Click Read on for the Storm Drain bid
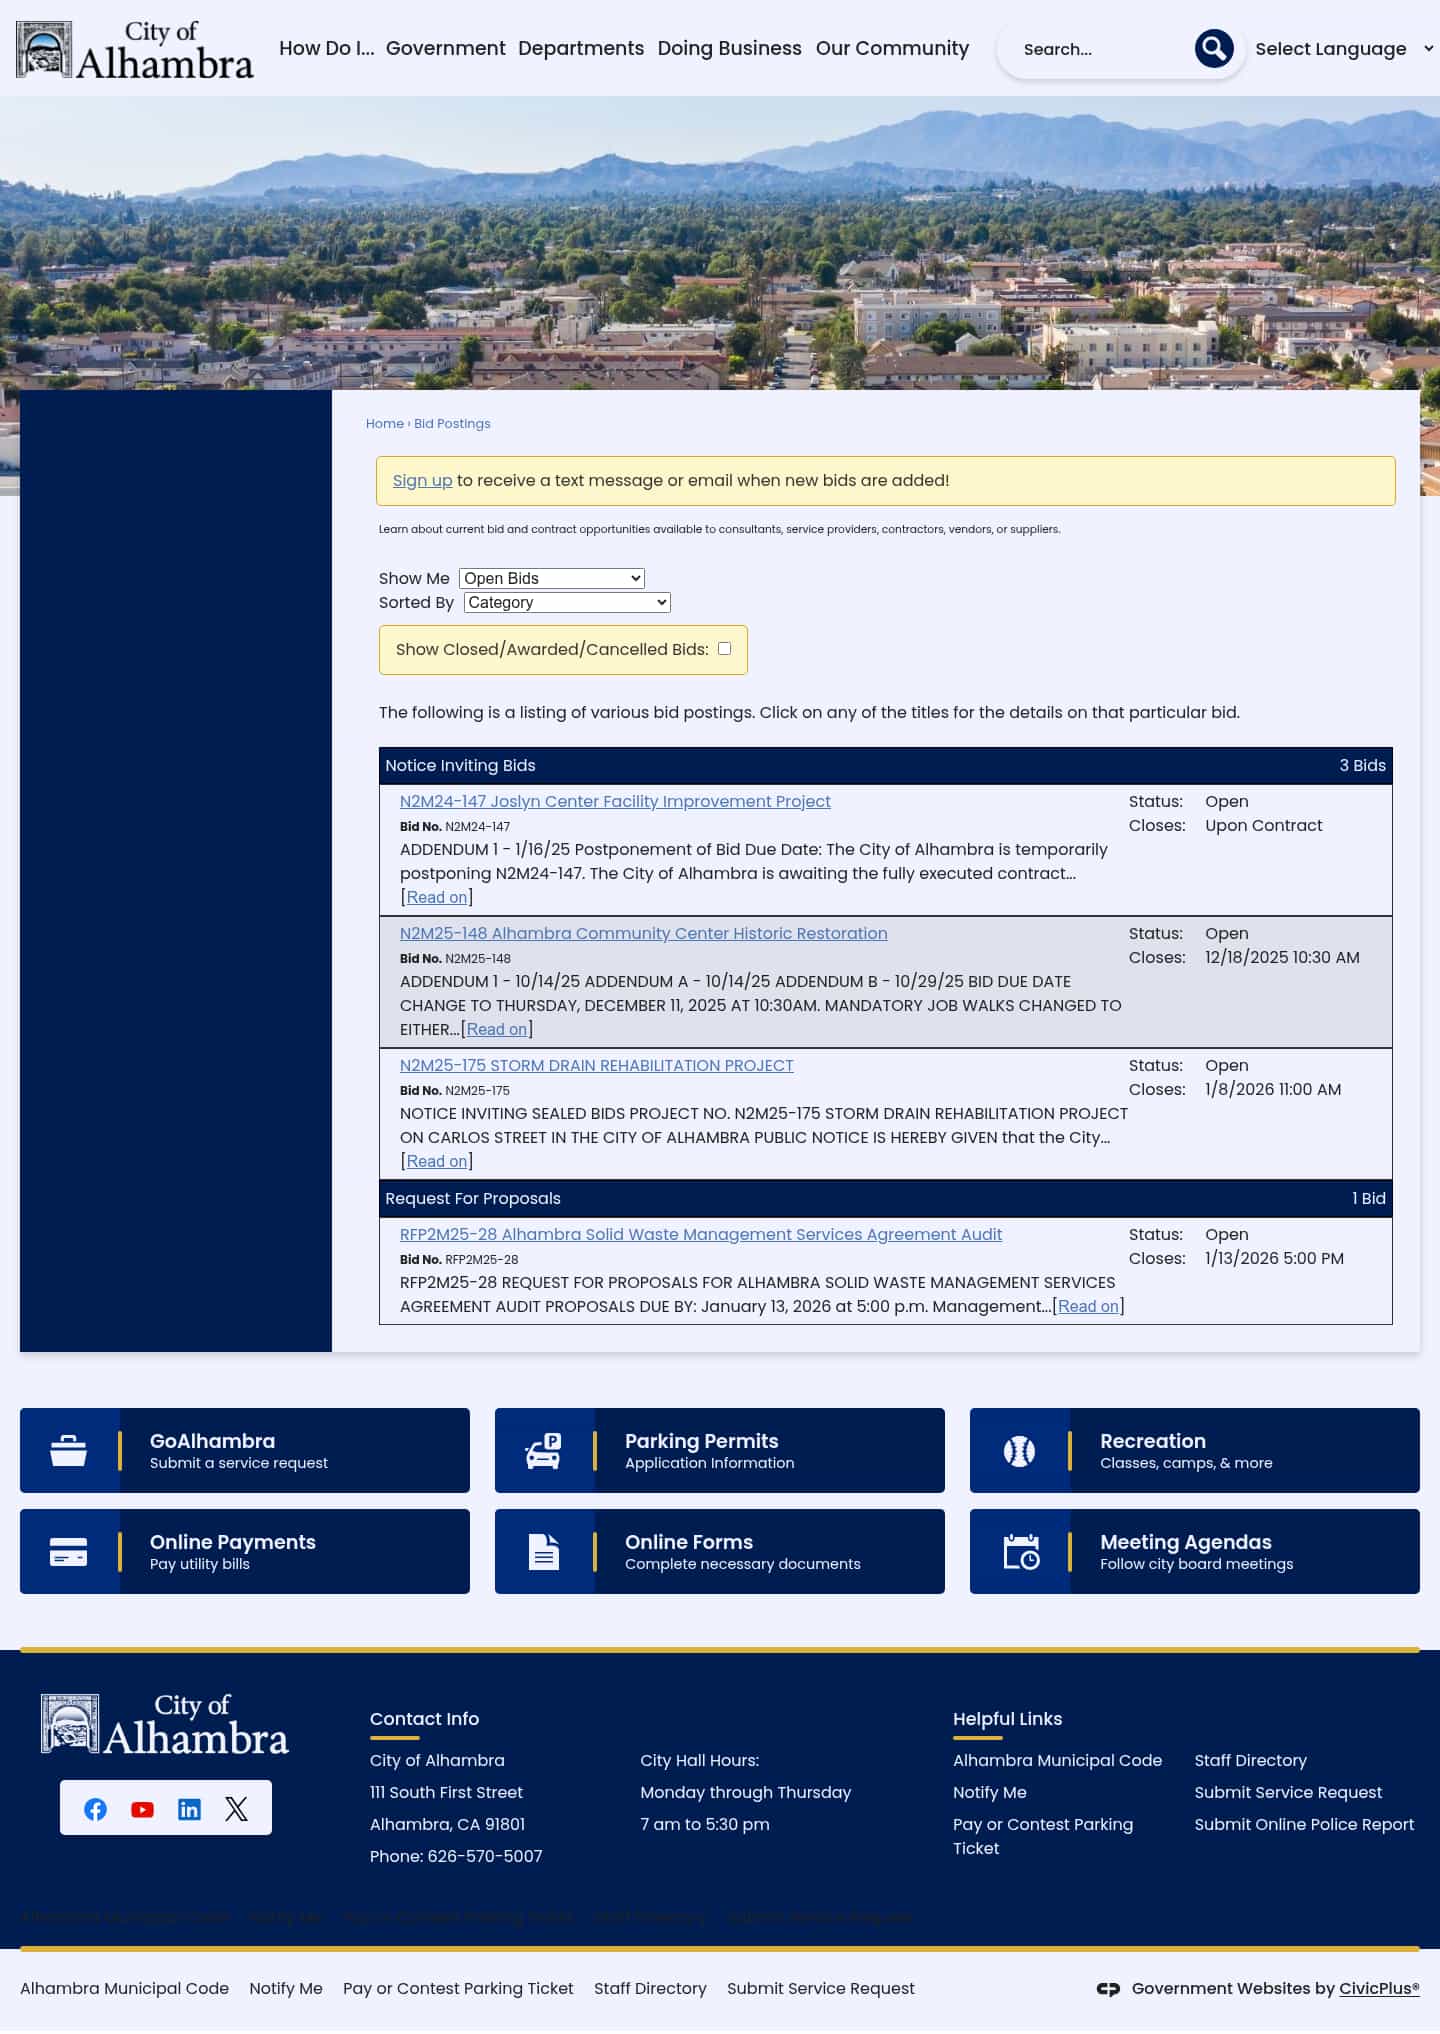The height and width of the screenshot is (2034, 1440). click(437, 1161)
